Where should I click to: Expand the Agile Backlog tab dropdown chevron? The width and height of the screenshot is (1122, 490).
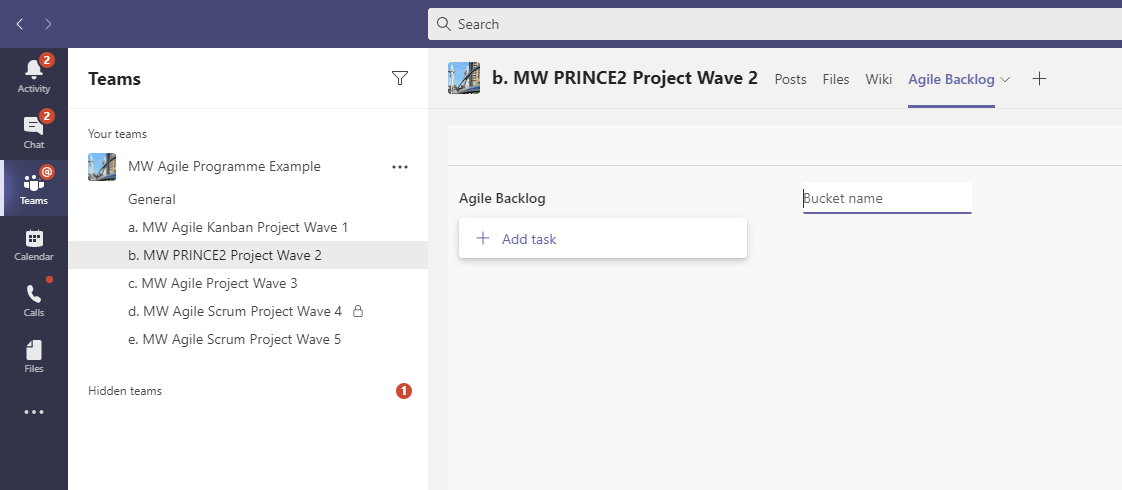pyautogui.click(x=1005, y=79)
